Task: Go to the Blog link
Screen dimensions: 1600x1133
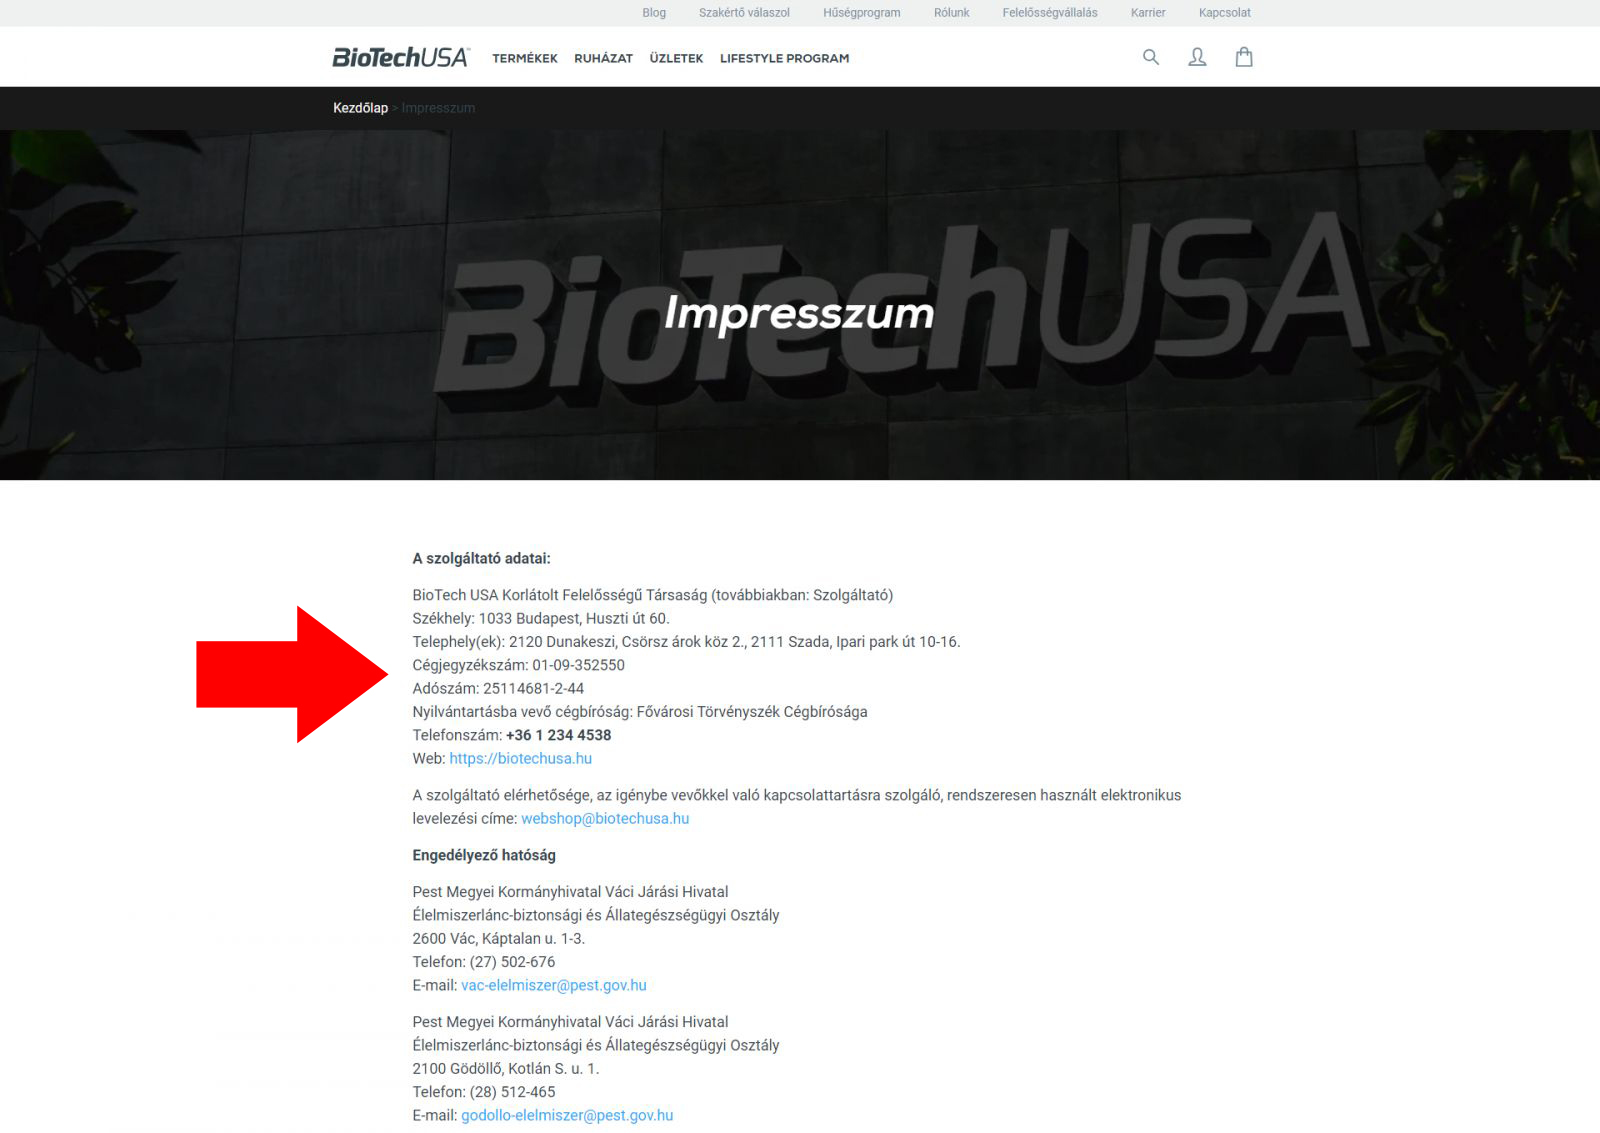Action: [x=654, y=13]
